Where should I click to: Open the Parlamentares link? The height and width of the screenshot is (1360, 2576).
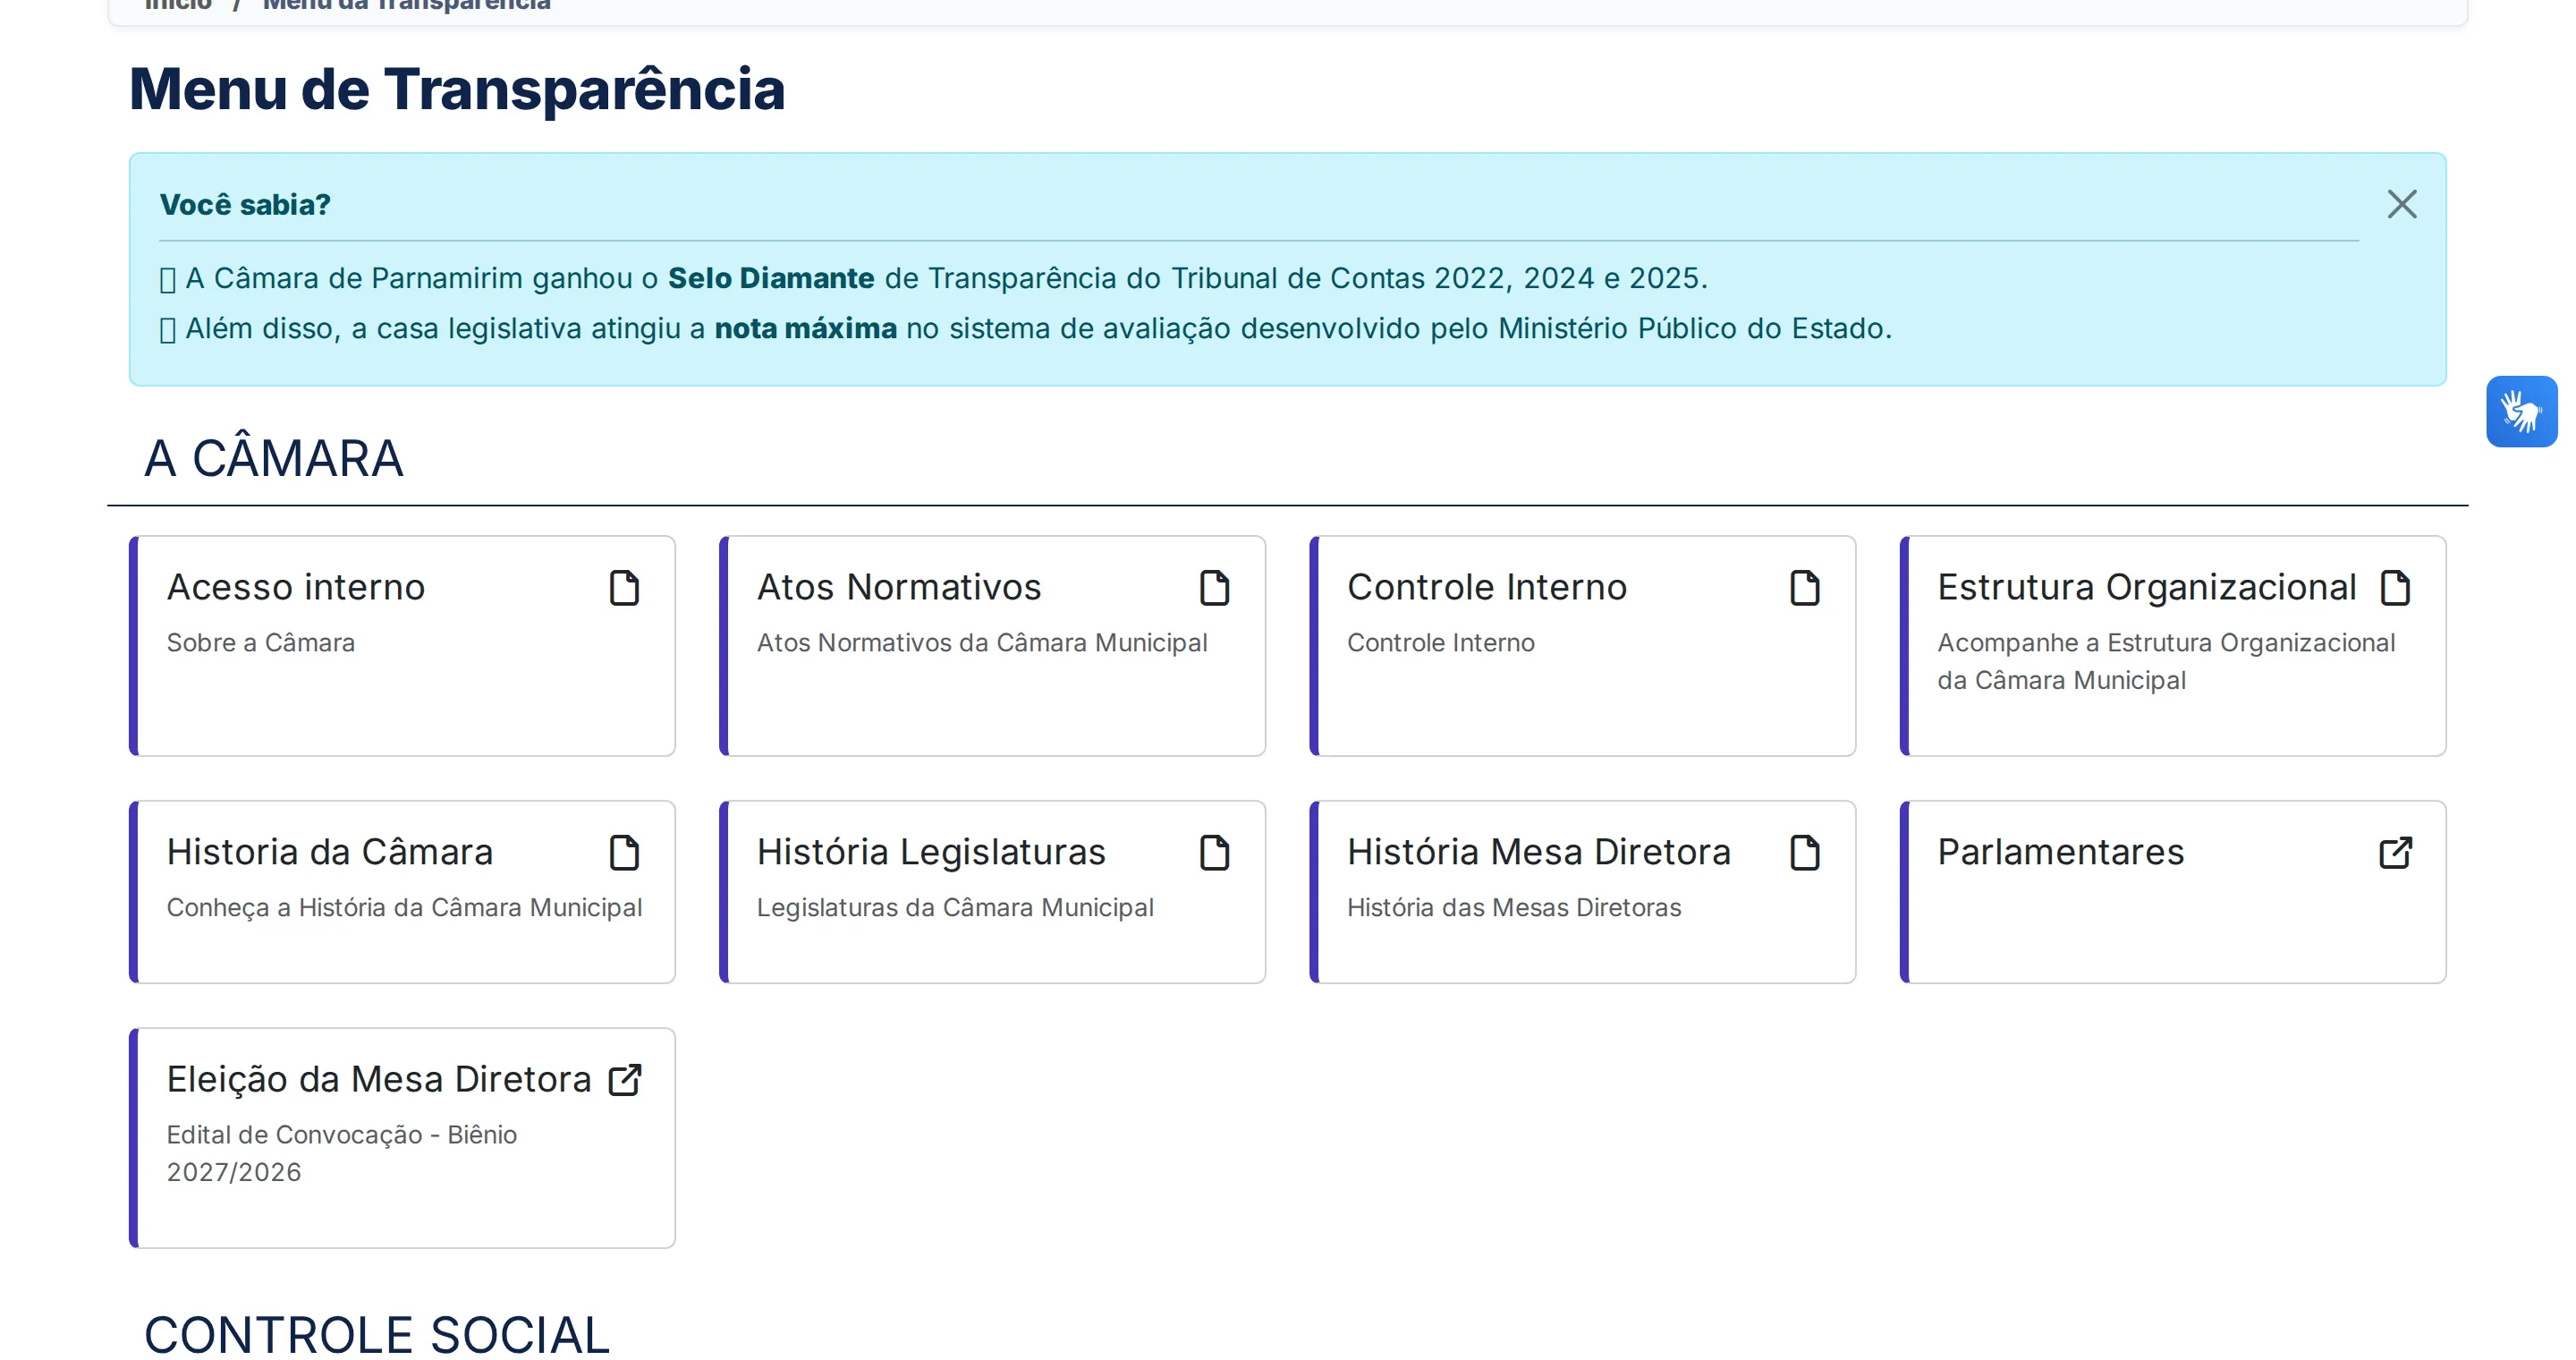[x=2061, y=852]
